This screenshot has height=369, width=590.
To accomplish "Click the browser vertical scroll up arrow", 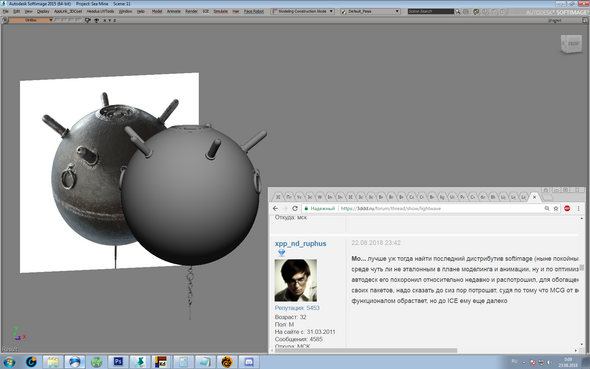I will click(582, 218).
